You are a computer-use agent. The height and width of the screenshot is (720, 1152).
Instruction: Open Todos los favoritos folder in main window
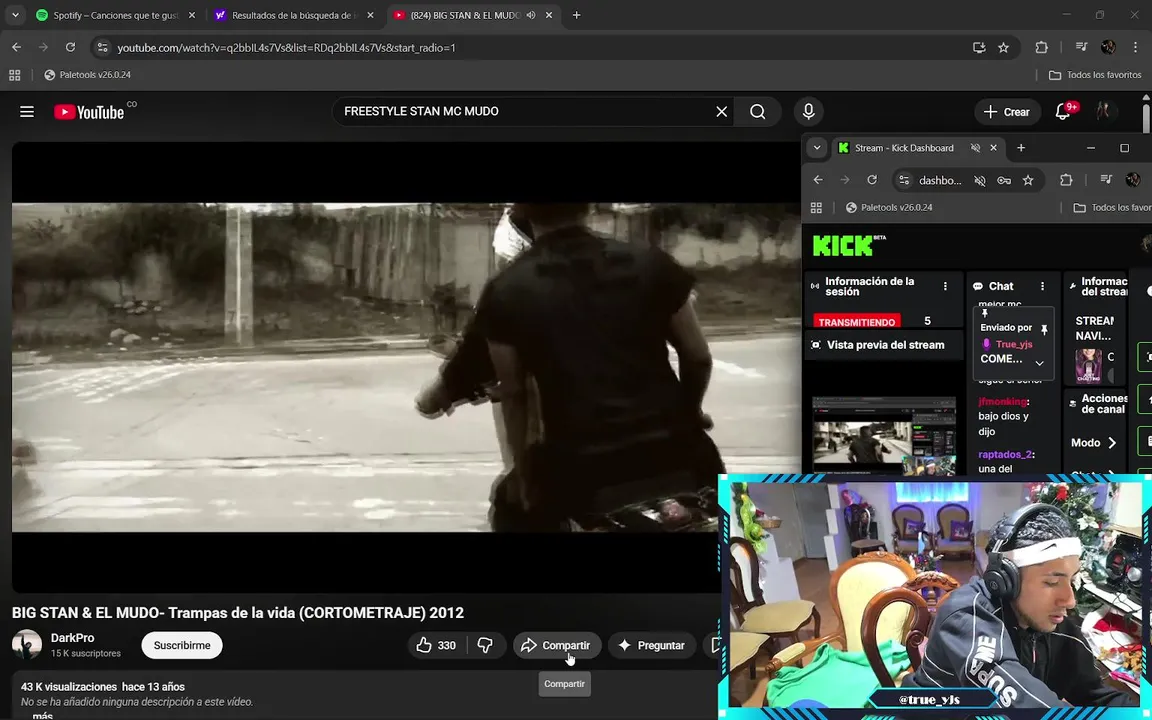[1095, 75]
